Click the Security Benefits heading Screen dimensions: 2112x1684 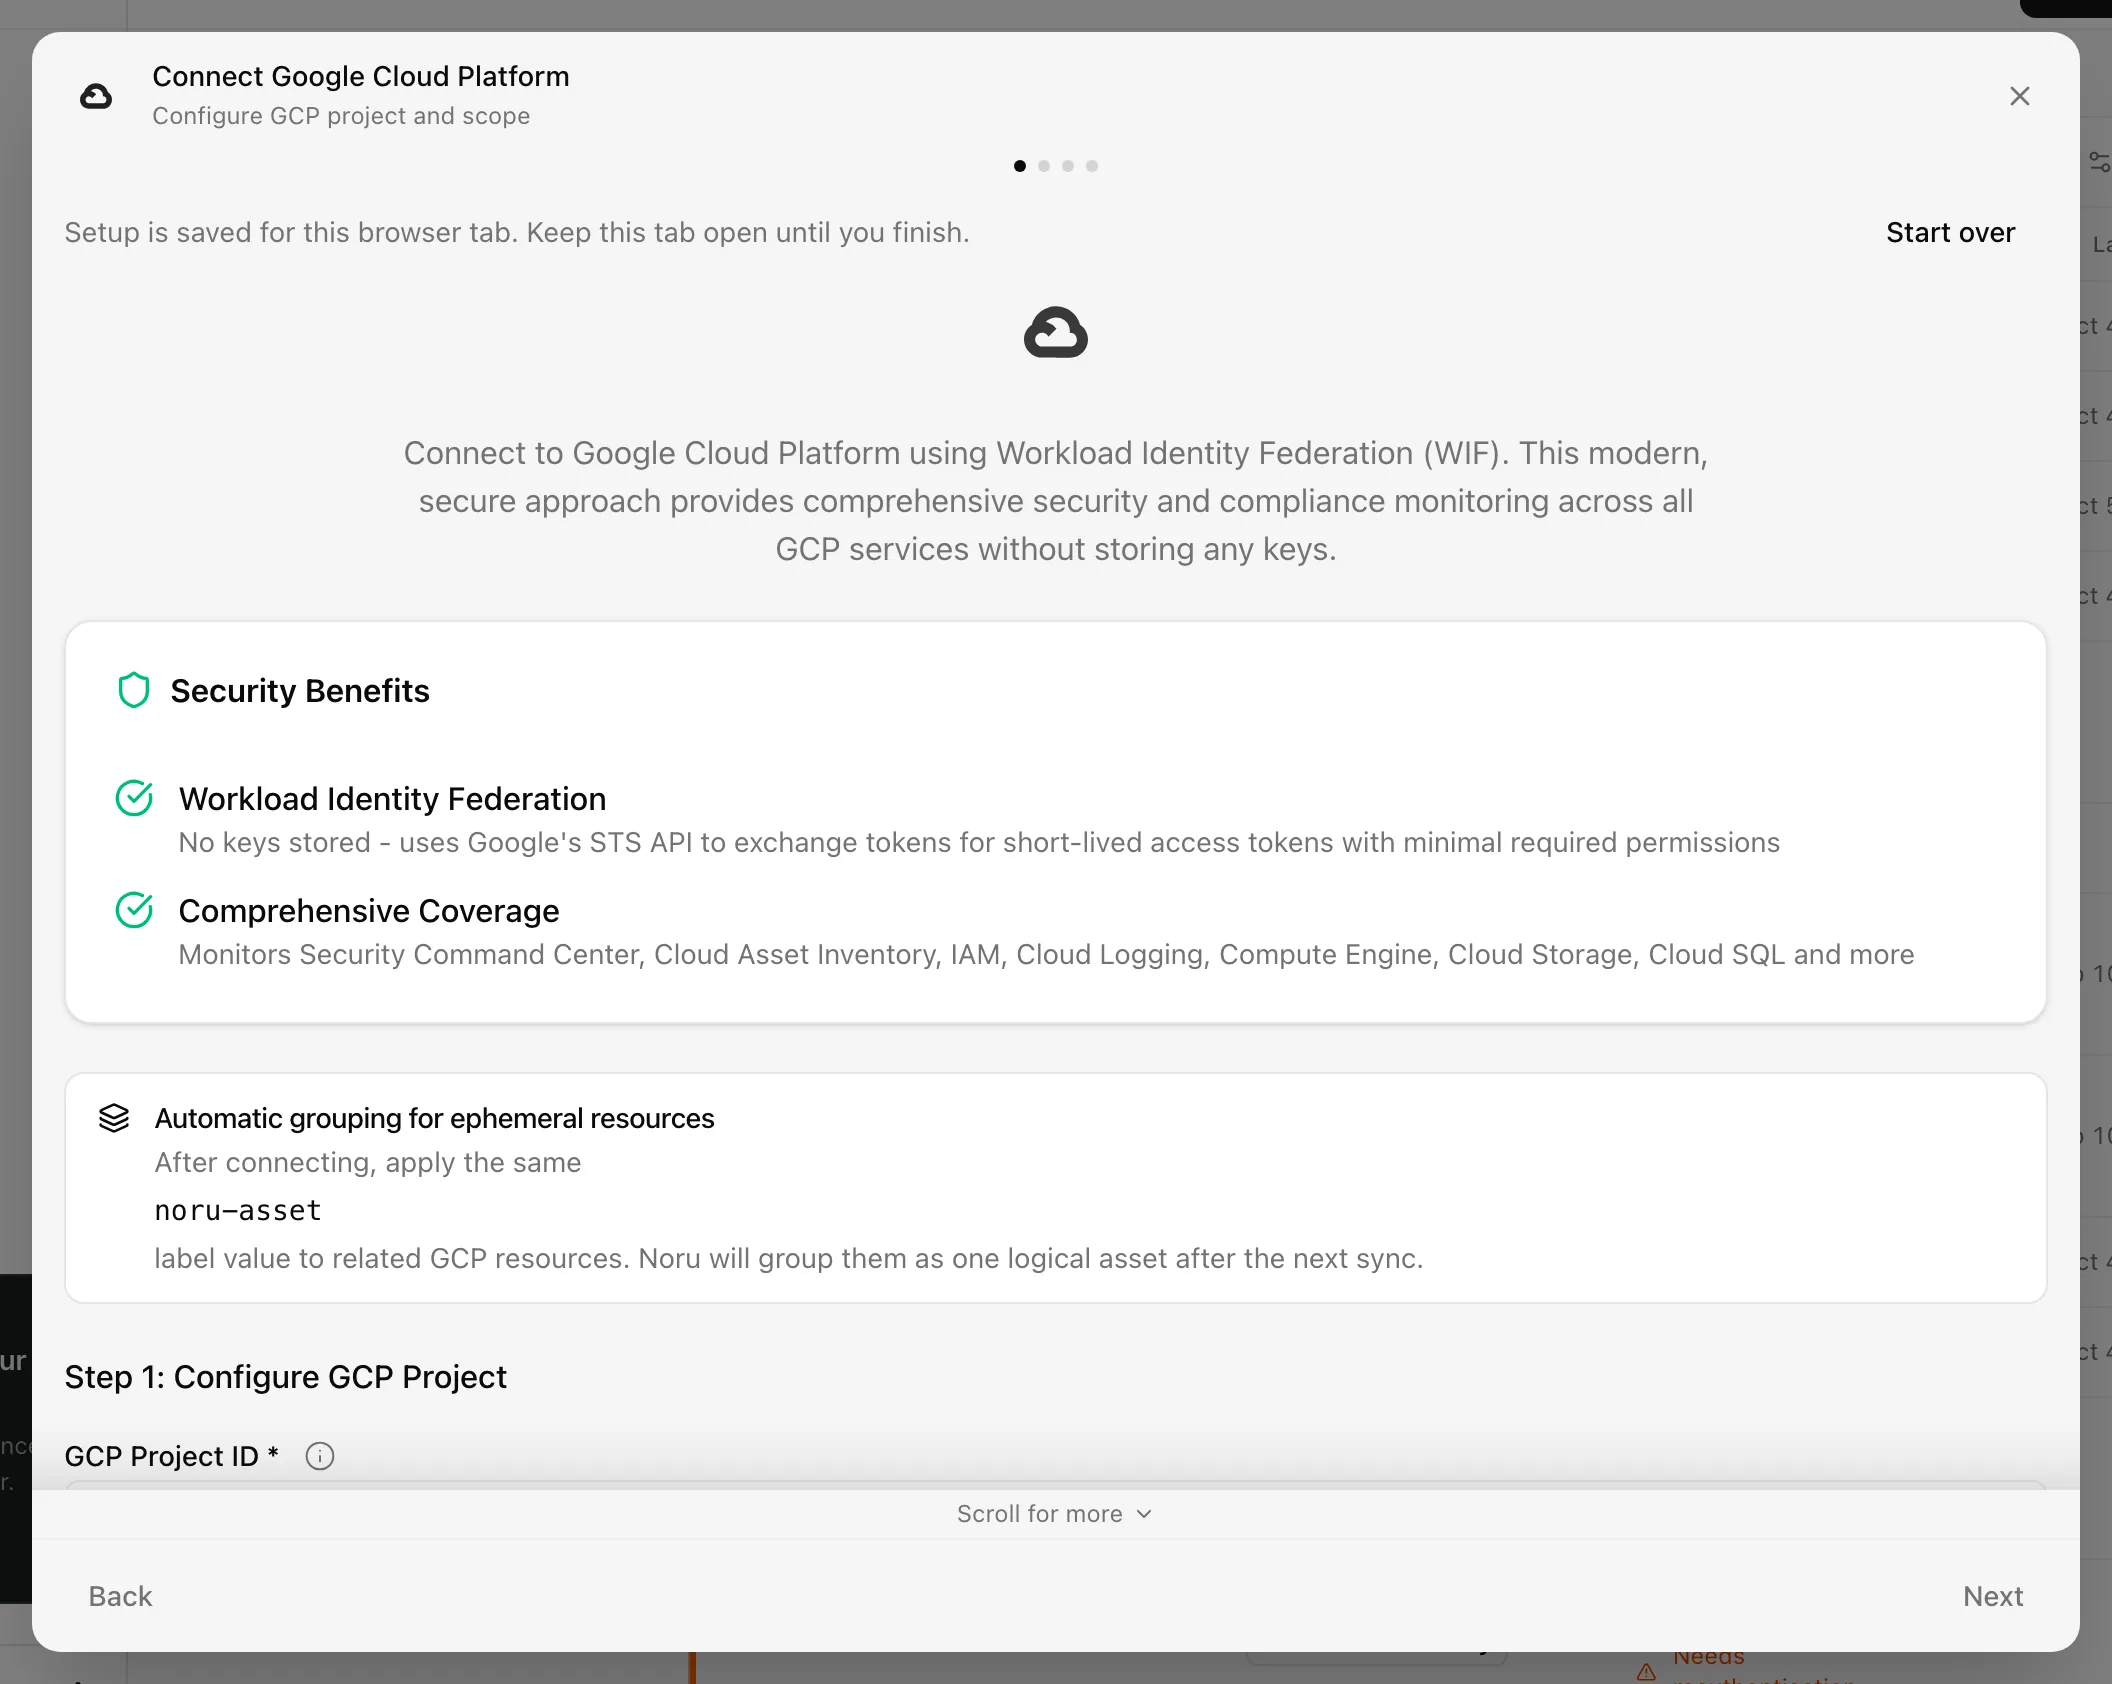(x=300, y=691)
